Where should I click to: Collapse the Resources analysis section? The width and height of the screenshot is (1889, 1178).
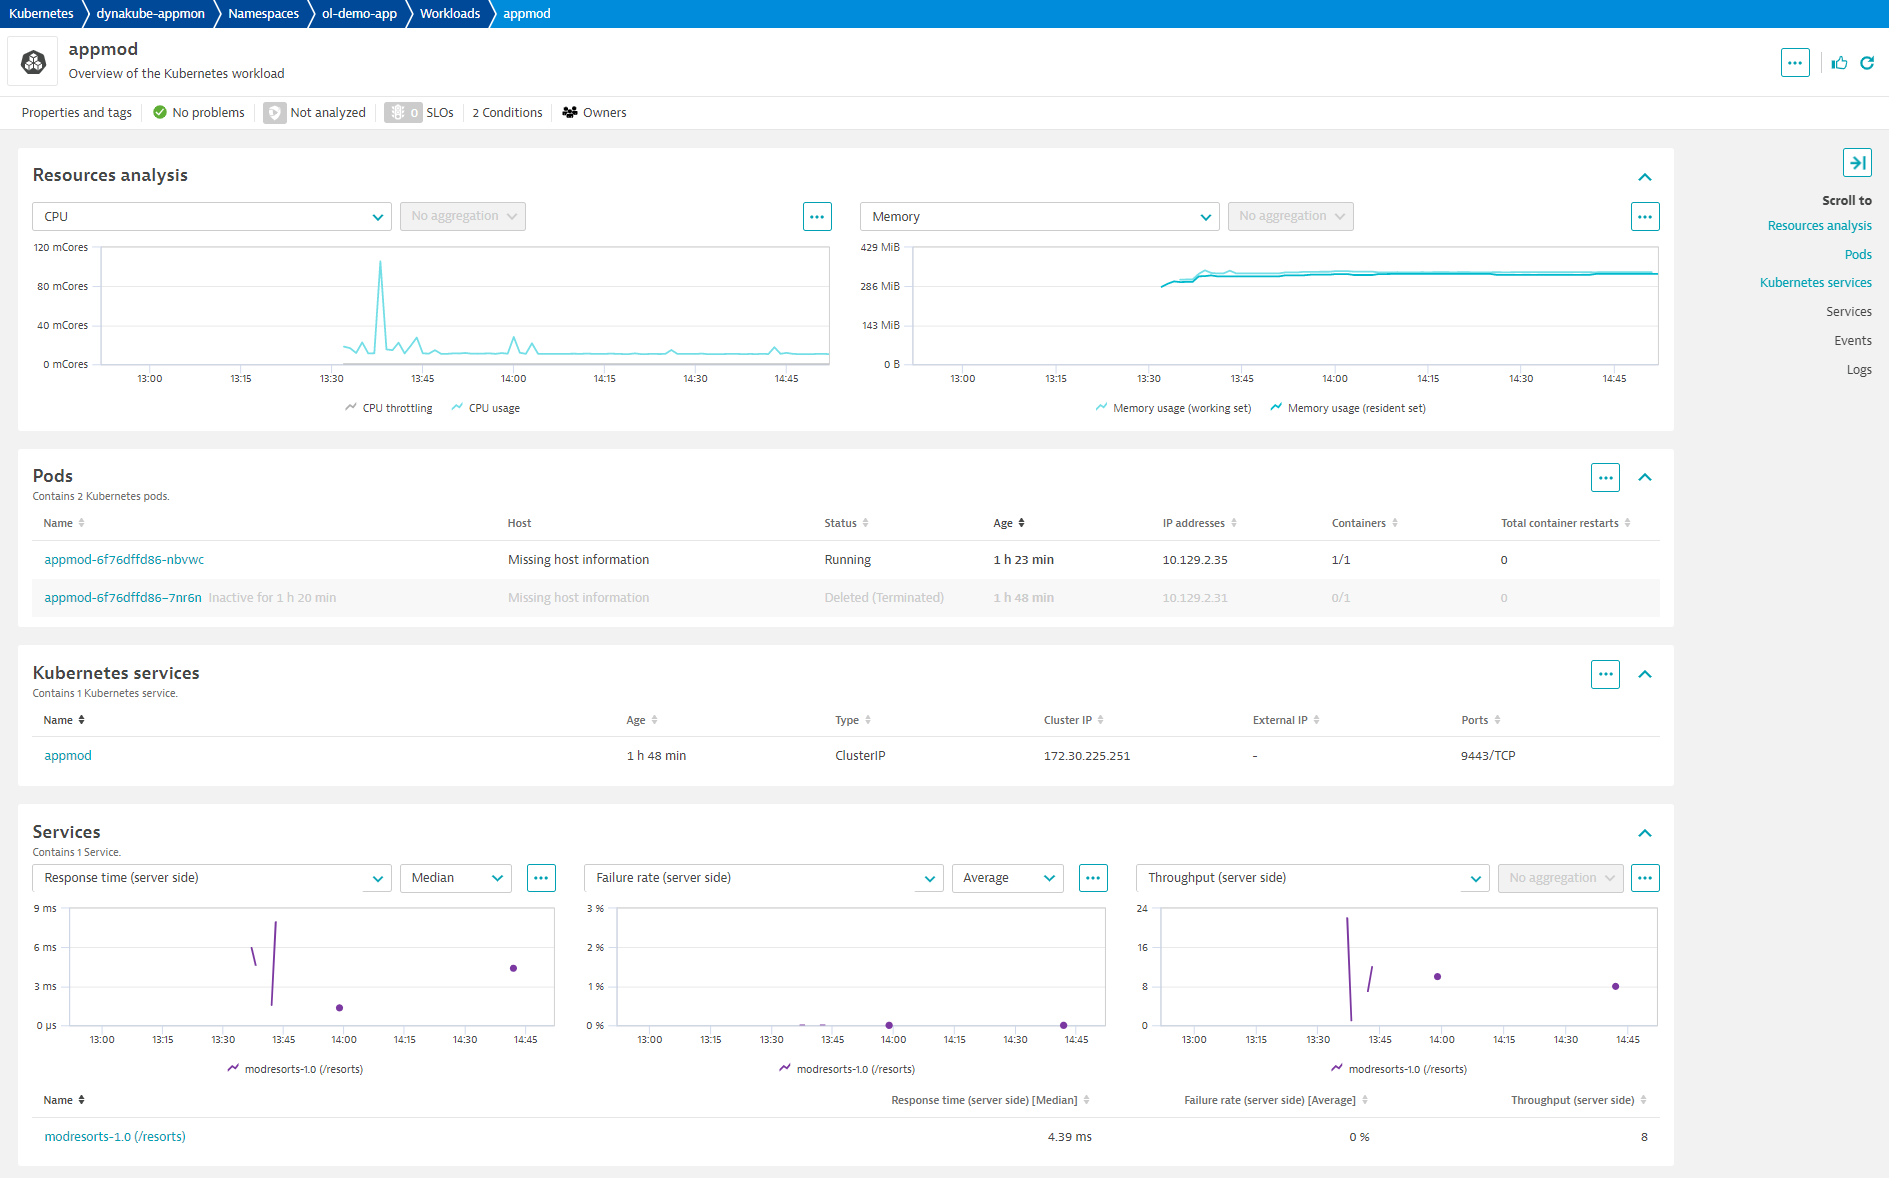[x=1645, y=177]
